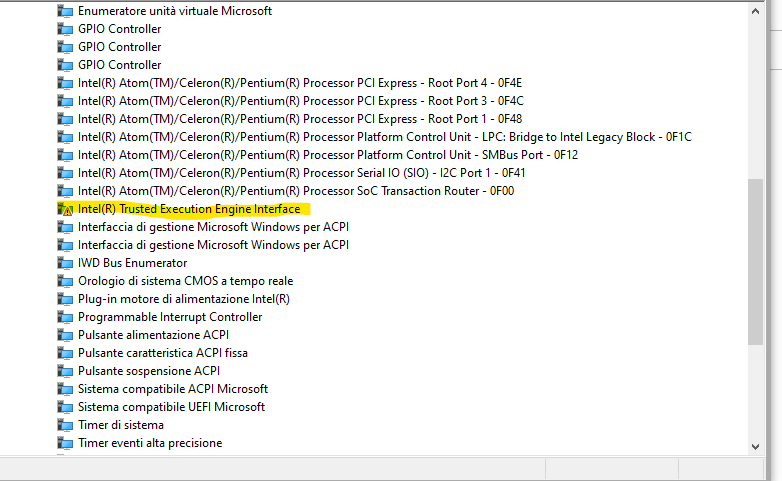Select Intel(R) Trusted Execution Engine Interface device

[x=188, y=209]
